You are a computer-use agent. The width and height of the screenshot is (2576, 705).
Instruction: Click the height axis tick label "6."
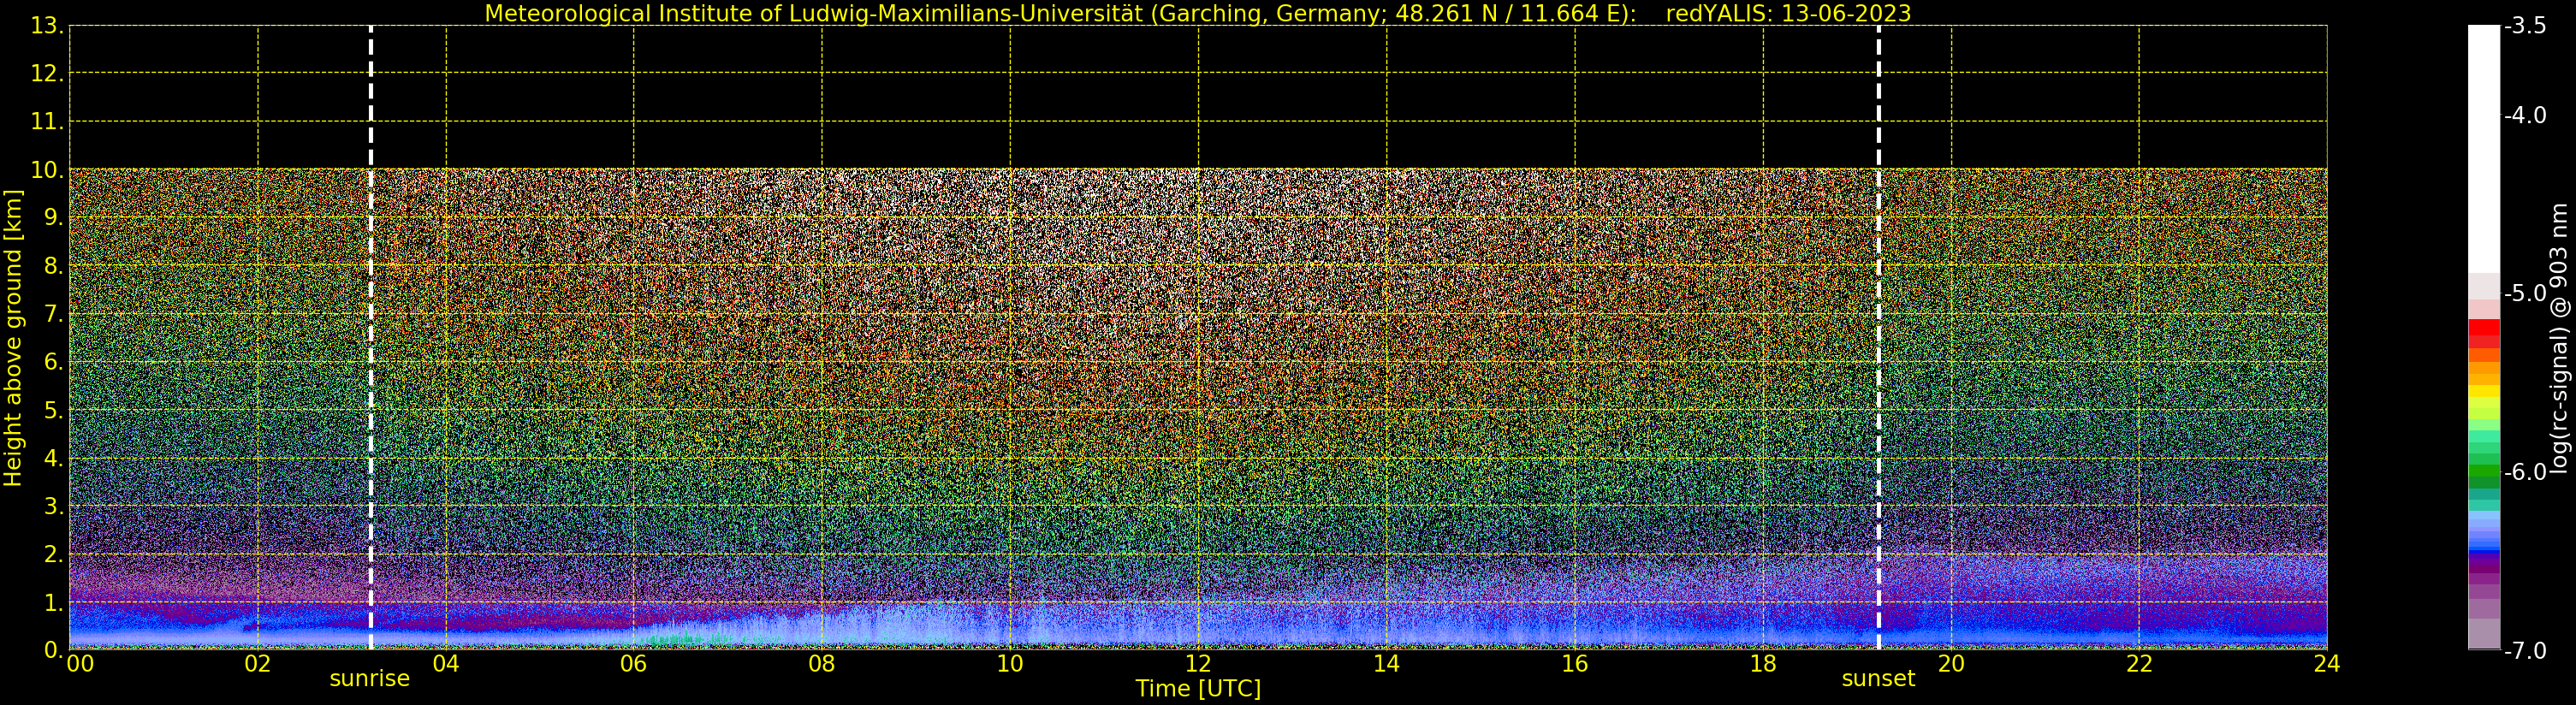[x=53, y=362]
